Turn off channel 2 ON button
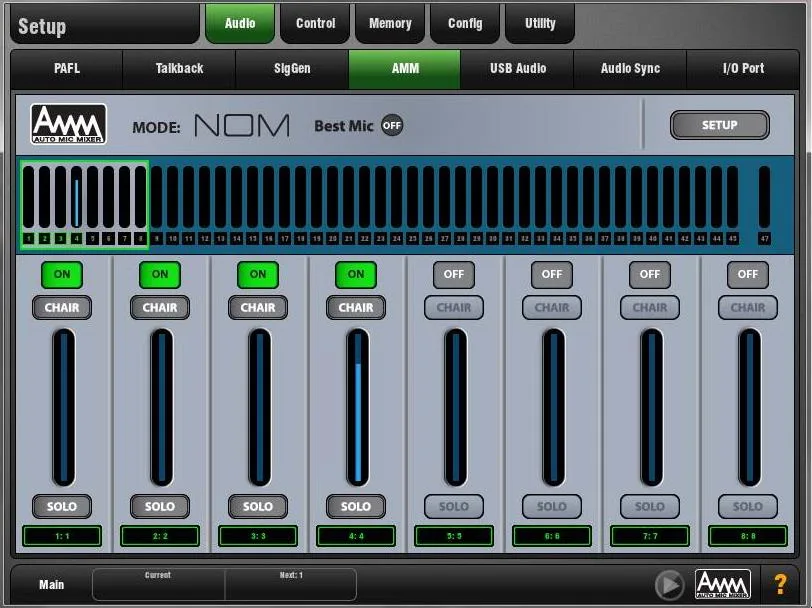This screenshot has width=812, height=608. pyautogui.click(x=160, y=274)
